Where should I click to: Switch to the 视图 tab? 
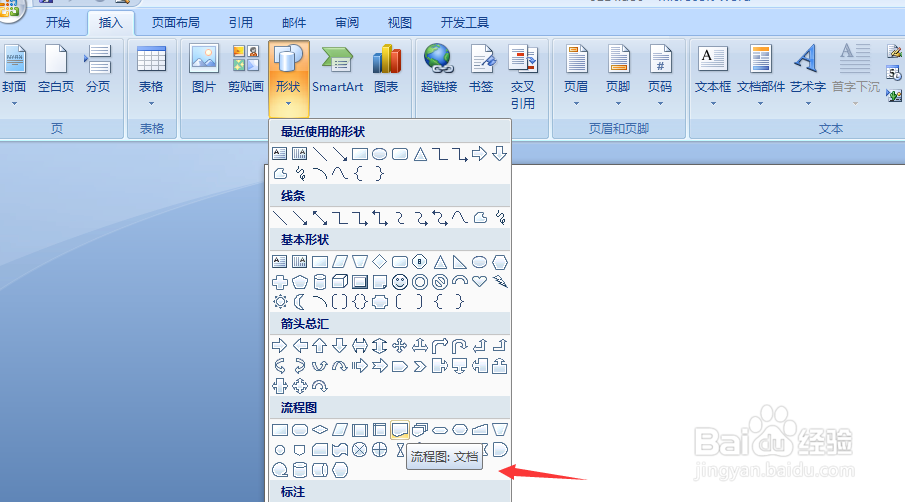click(399, 23)
